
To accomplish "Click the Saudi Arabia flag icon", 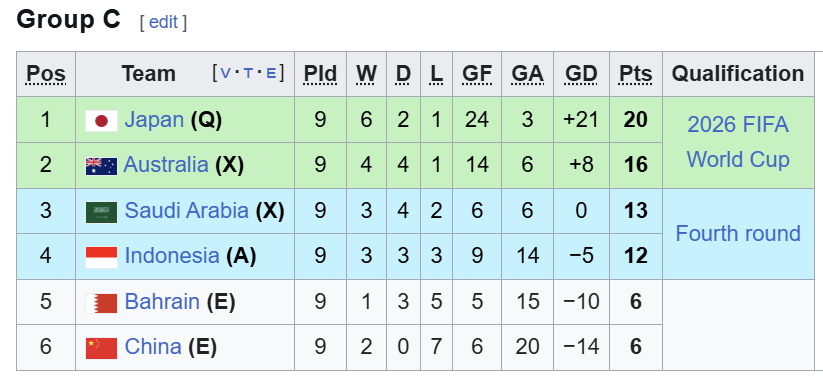I will pyautogui.click(x=101, y=212).
